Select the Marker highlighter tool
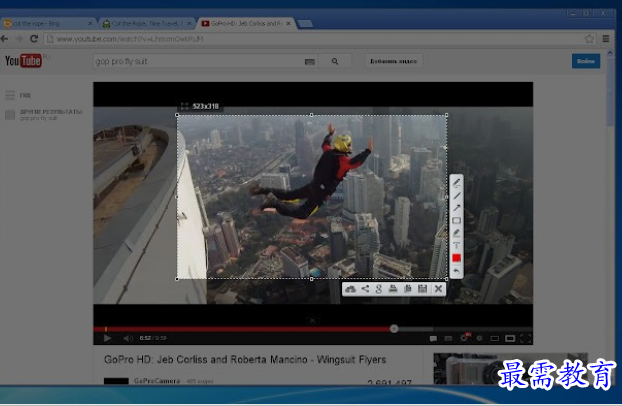Image resolution: width=622 pixels, height=406 pixels. click(457, 233)
